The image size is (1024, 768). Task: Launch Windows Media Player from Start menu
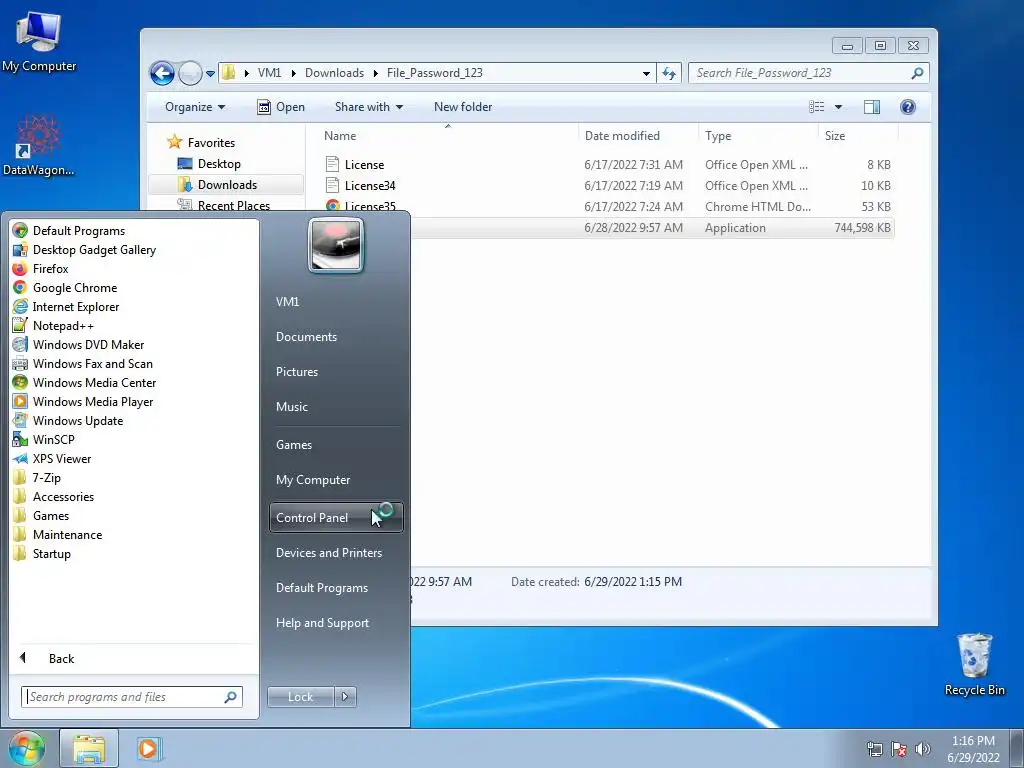pos(93,401)
